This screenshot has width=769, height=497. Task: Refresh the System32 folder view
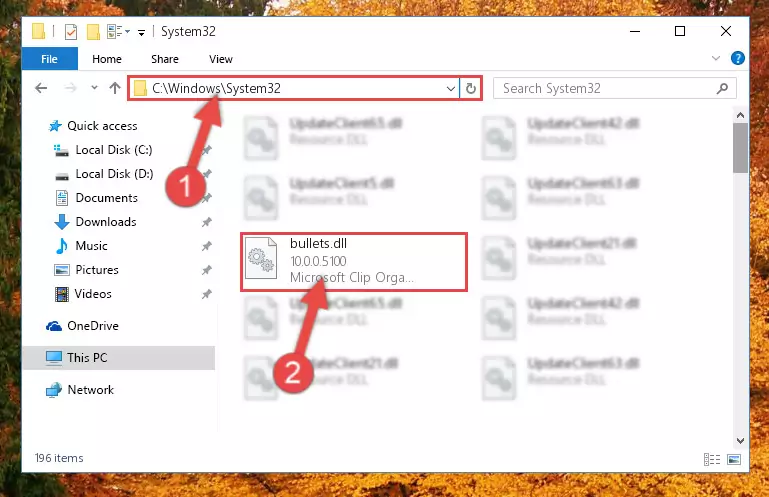tap(471, 89)
